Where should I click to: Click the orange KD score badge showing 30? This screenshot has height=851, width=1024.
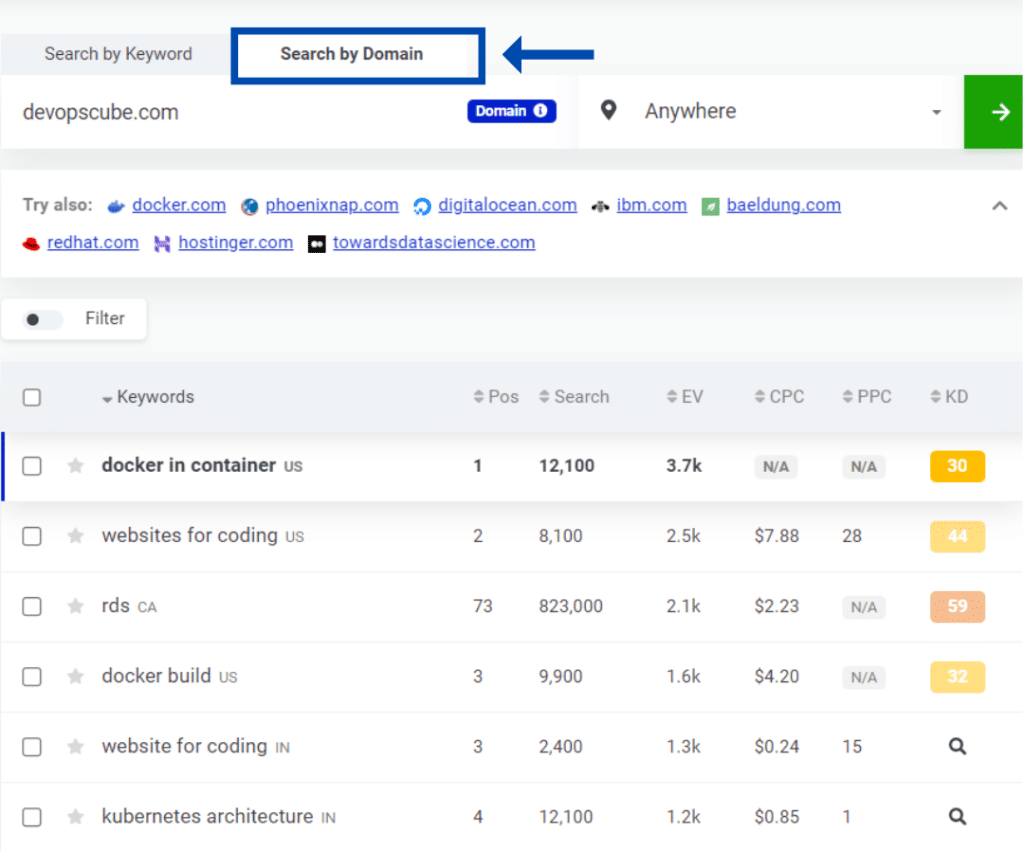coord(956,465)
